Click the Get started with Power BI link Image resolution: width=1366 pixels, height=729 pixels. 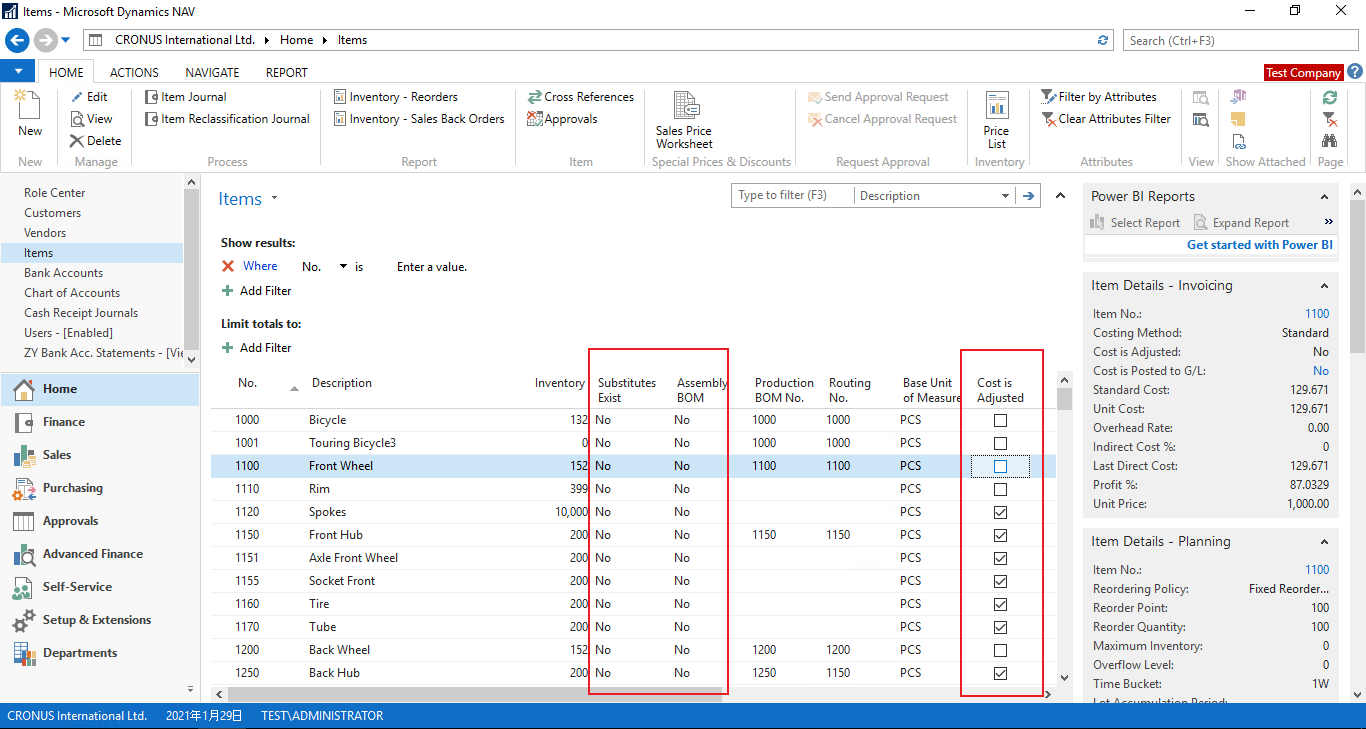[x=1259, y=244]
